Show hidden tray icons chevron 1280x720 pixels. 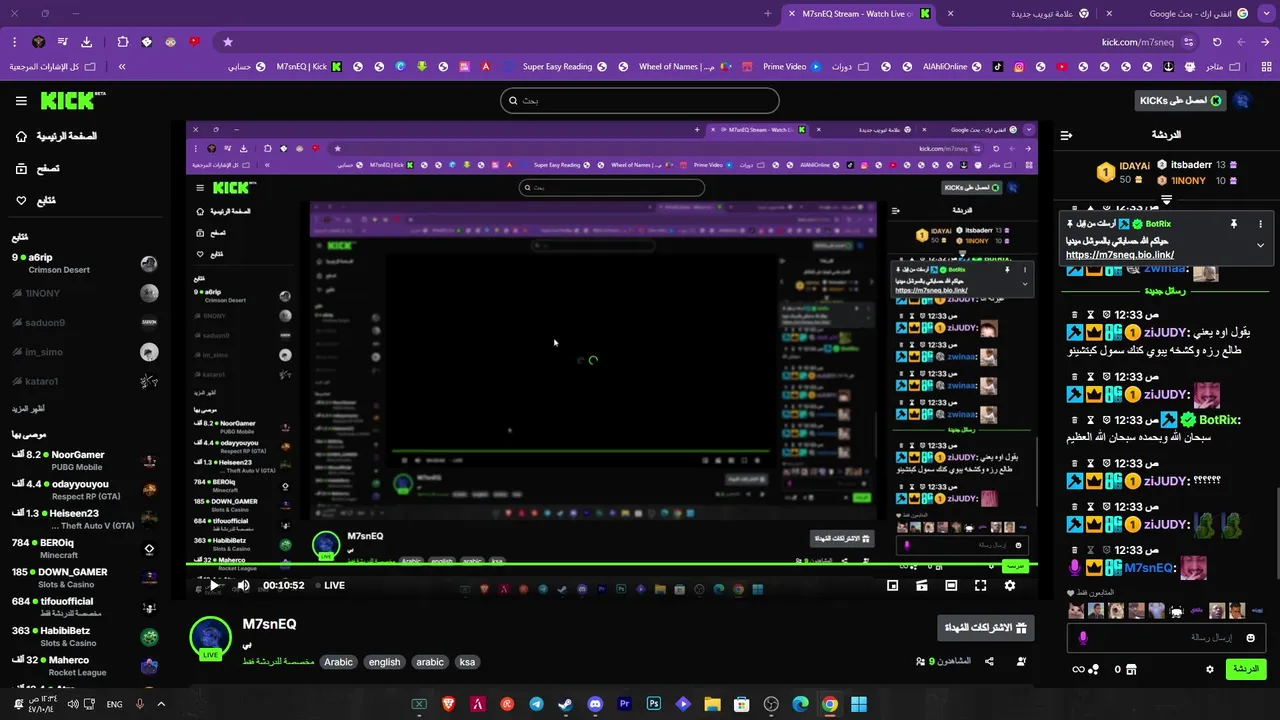click(x=161, y=704)
